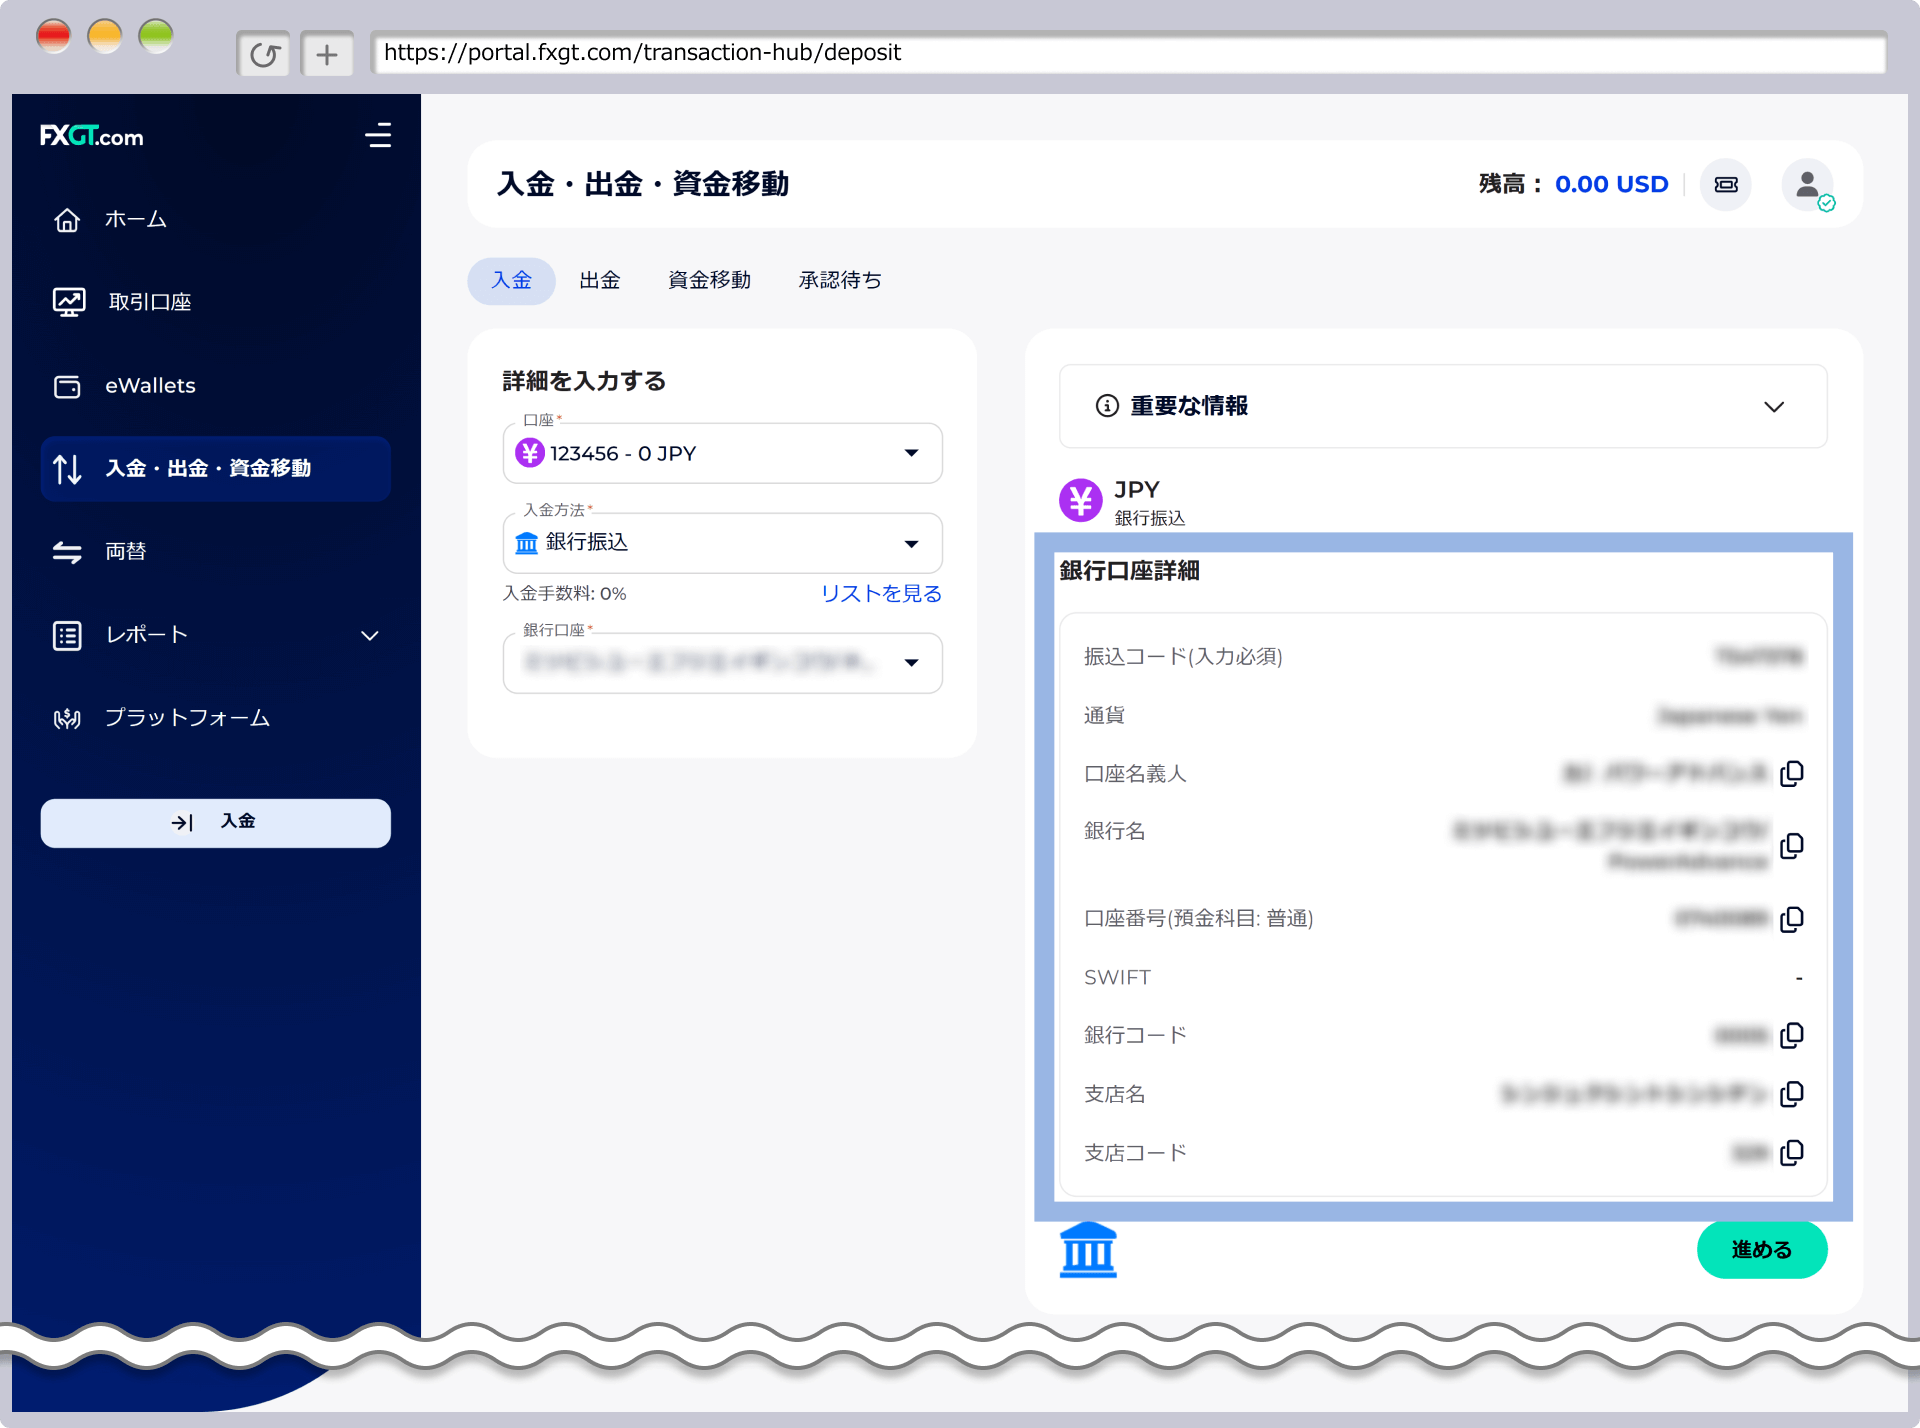Copy the account number (口座番号)

1792,919
